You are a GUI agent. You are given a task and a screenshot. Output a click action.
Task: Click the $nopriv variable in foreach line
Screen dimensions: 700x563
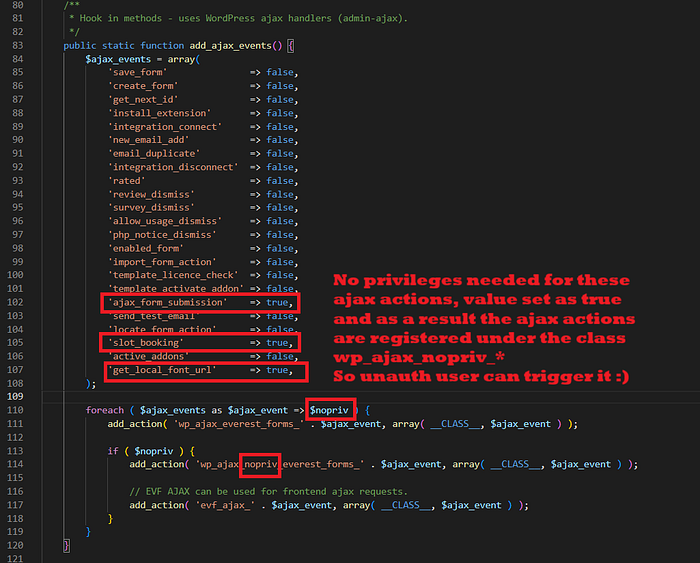329,410
